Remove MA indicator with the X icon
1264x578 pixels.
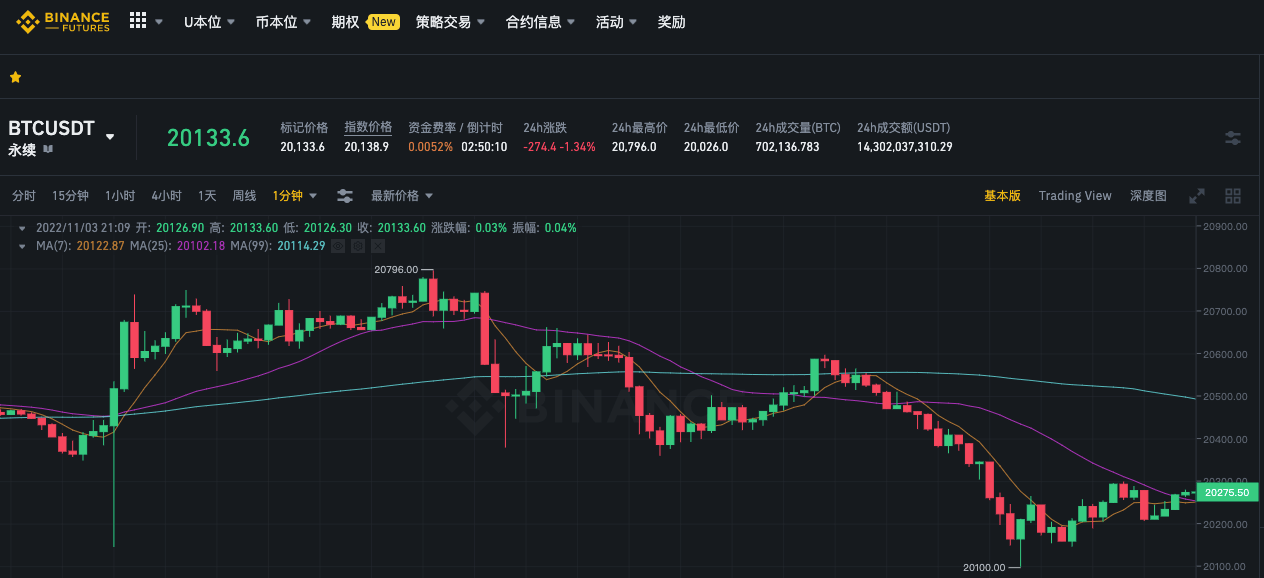tap(378, 247)
